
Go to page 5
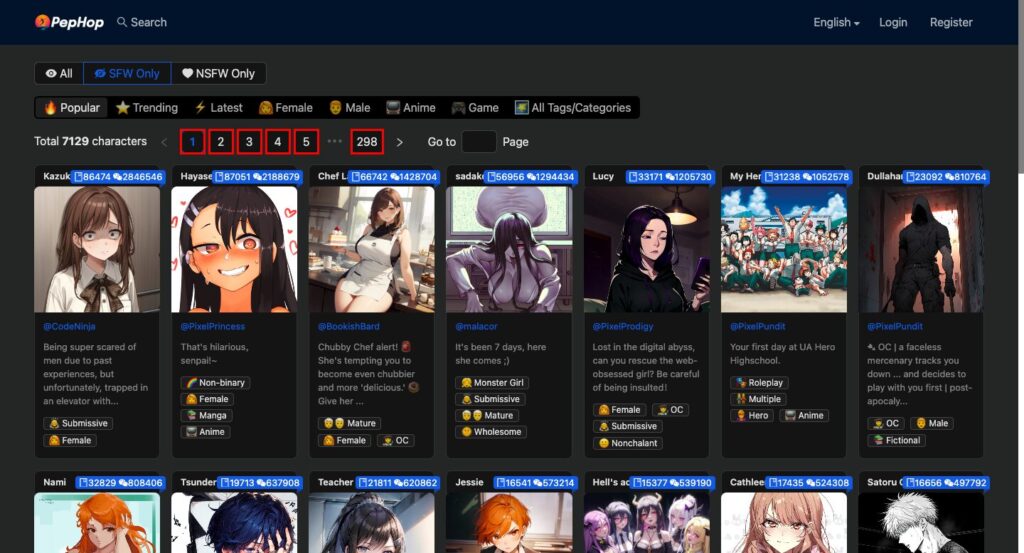(306, 142)
